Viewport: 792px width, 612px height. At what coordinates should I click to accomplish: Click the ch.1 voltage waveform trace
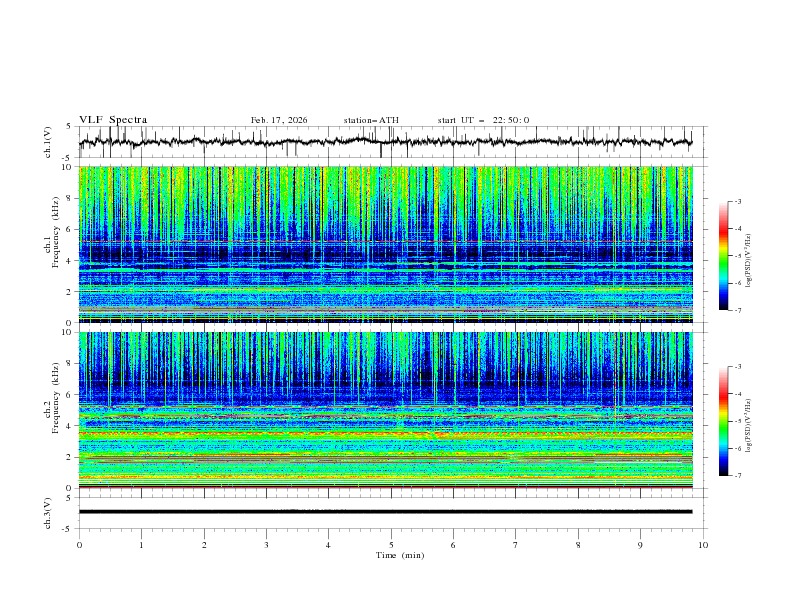click(385, 142)
